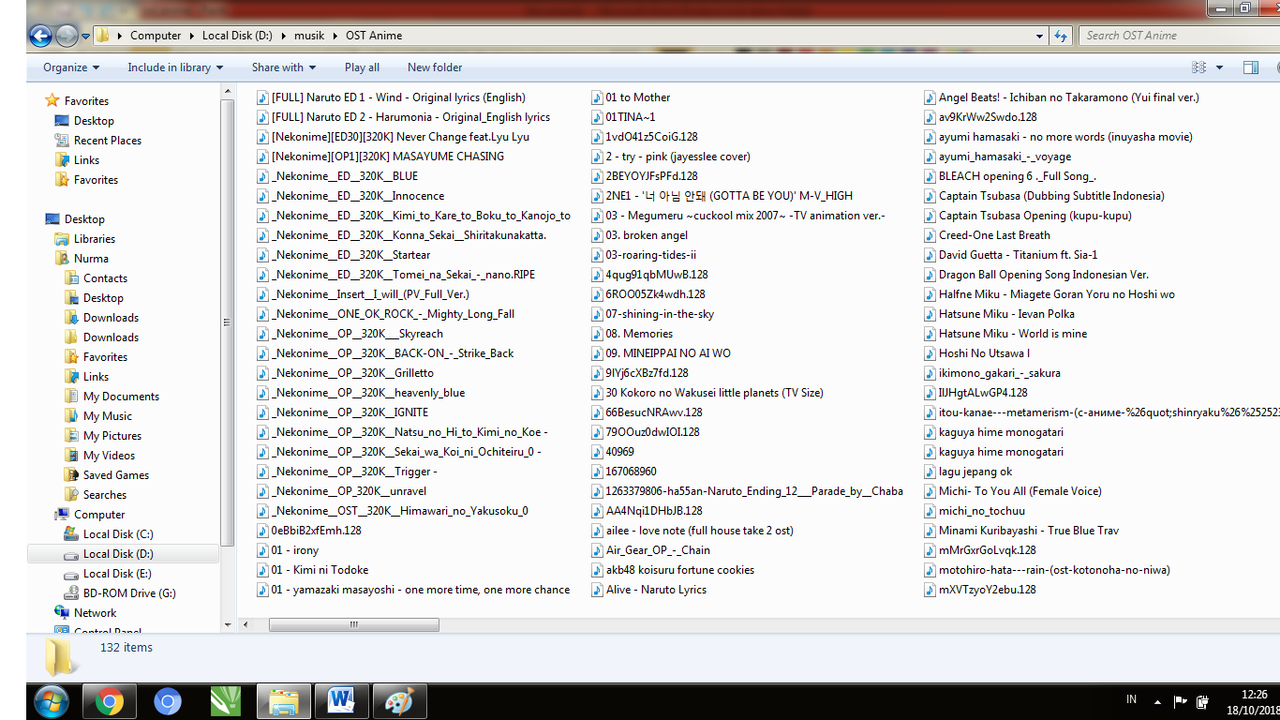This screenshot has width=1280, height=720.
Task: Open the Share with dropdown
Action: (x=283, y=67)
